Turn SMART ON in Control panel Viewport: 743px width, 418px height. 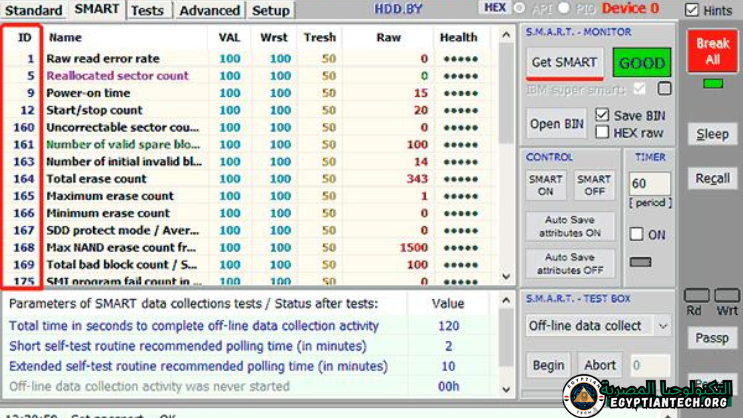545,185
